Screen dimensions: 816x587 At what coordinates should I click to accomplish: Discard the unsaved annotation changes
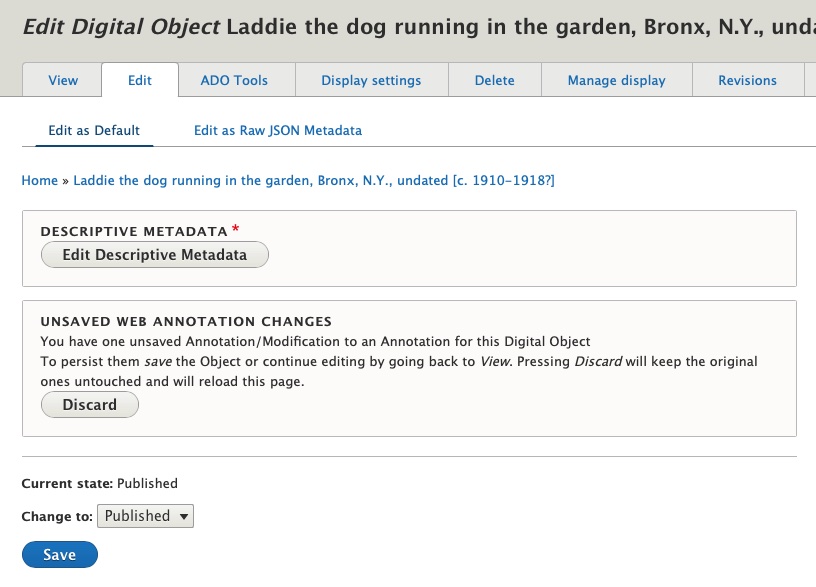90,405
